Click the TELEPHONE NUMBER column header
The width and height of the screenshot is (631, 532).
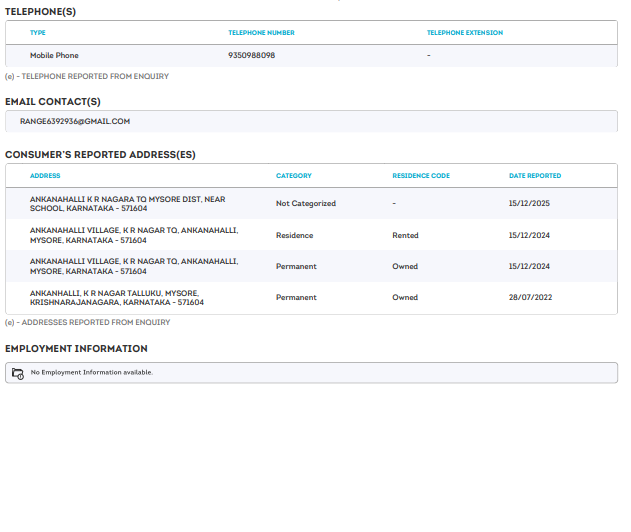[261, 33]
